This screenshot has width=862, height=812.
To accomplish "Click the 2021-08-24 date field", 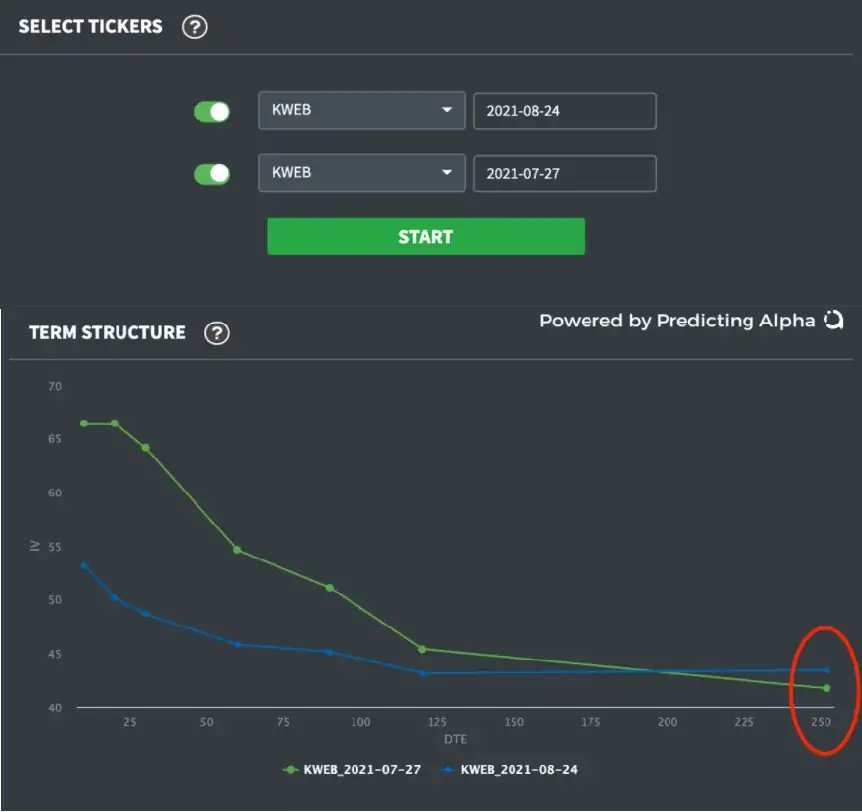I will pyautogui.click(x=564, y=111).
